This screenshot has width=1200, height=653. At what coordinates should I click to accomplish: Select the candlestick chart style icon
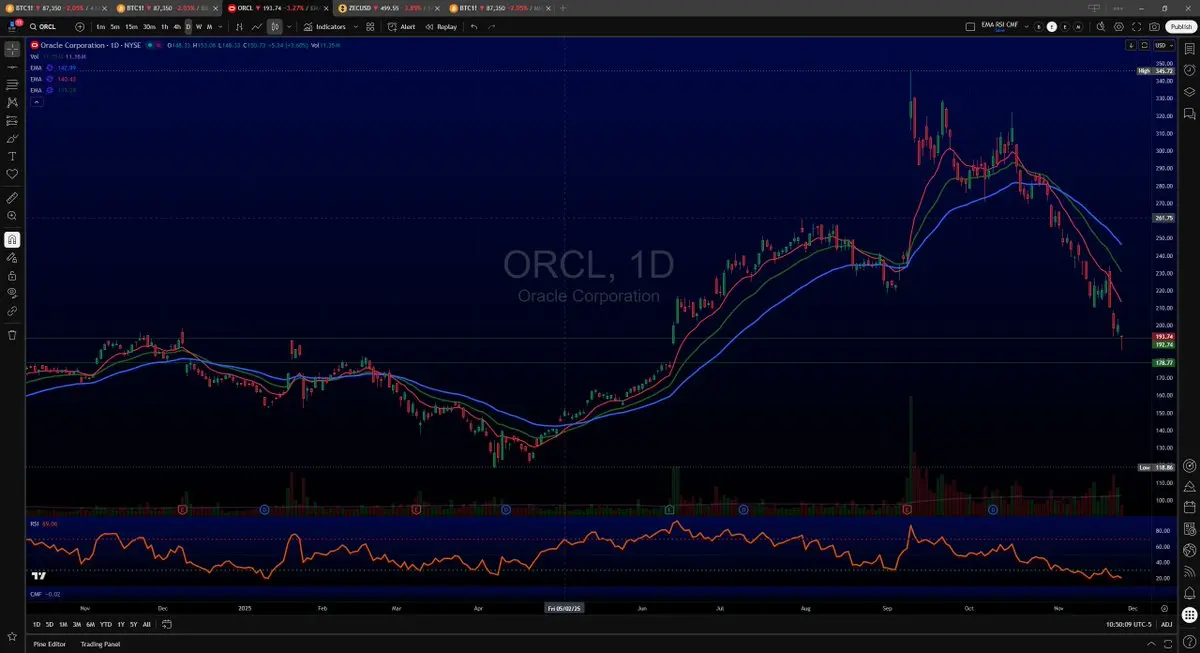click(x=274, y=27)
